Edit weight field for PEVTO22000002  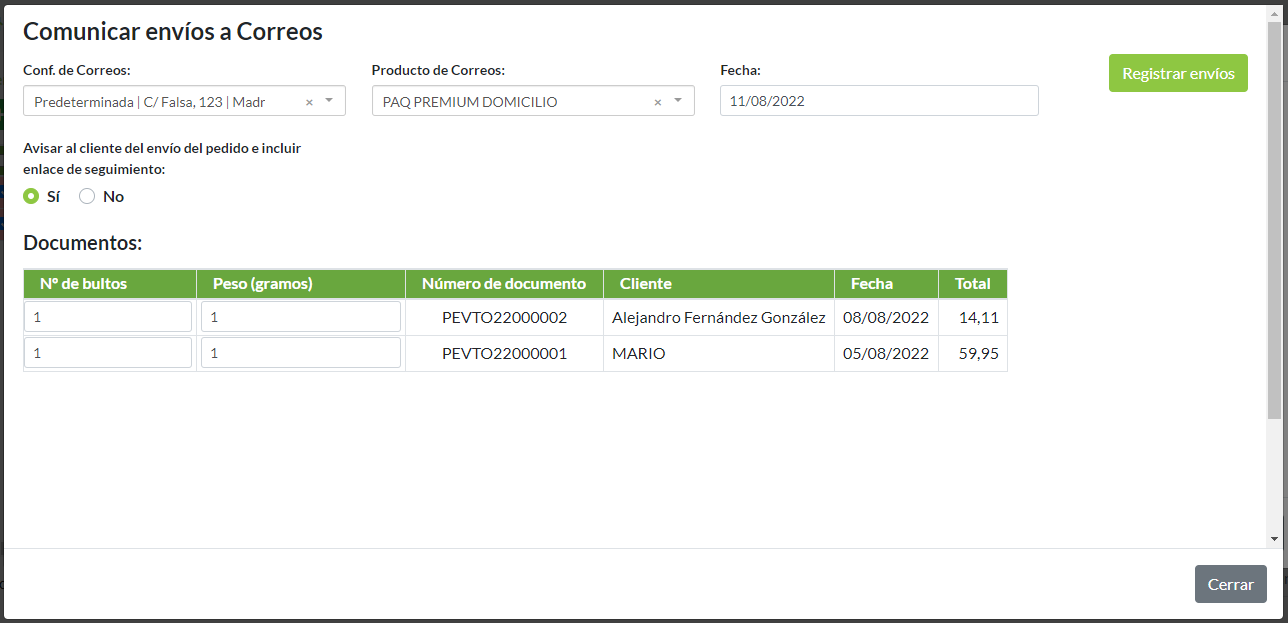300,317
